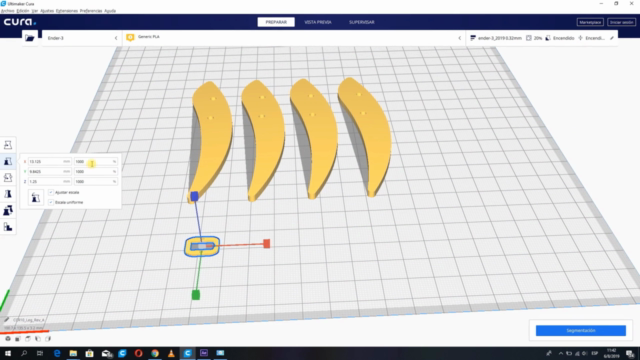Click the Z size mm input field
This screenshot has height=360, width=640.
tap(49, 182)
